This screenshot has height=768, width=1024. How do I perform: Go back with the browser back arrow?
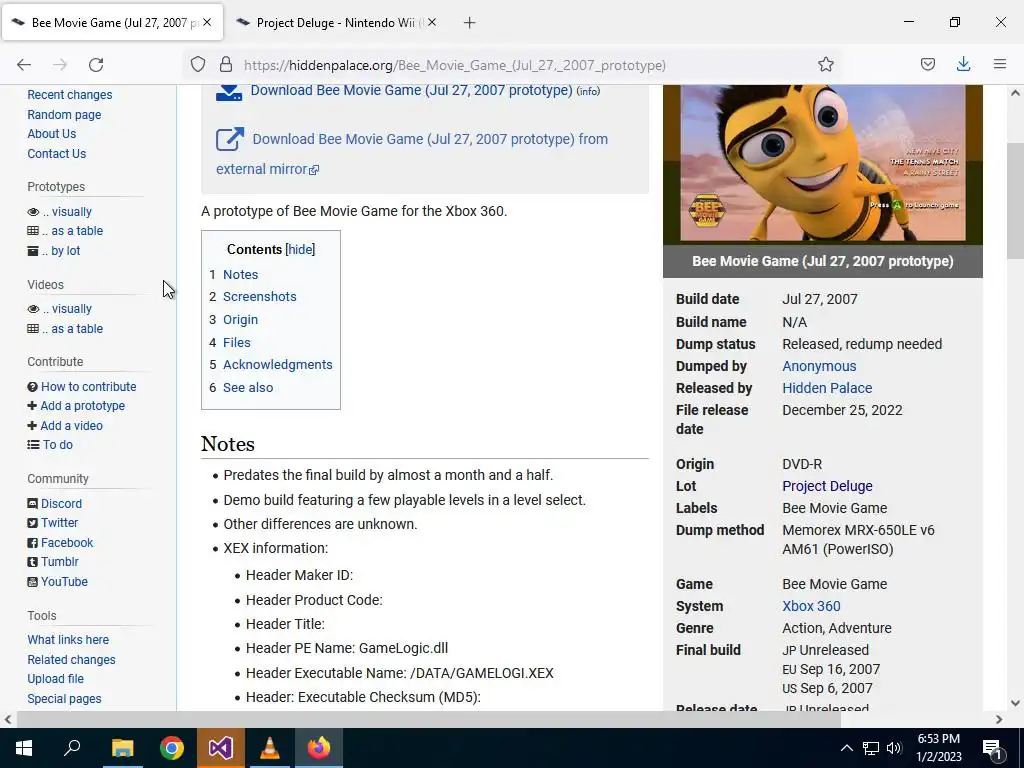tap(24, 65)
